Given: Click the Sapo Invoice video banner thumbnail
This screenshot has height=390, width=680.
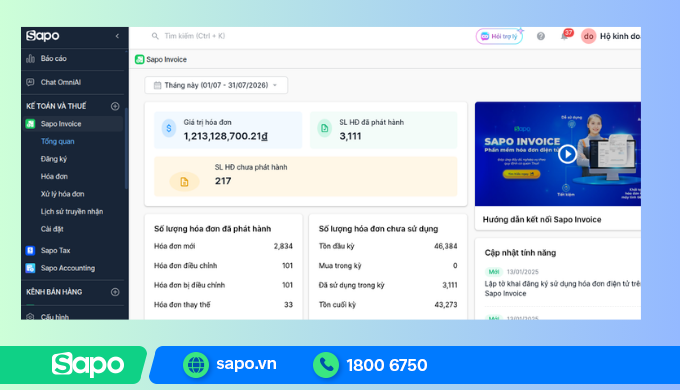Looking at the screenshot, I should [558, 154].
